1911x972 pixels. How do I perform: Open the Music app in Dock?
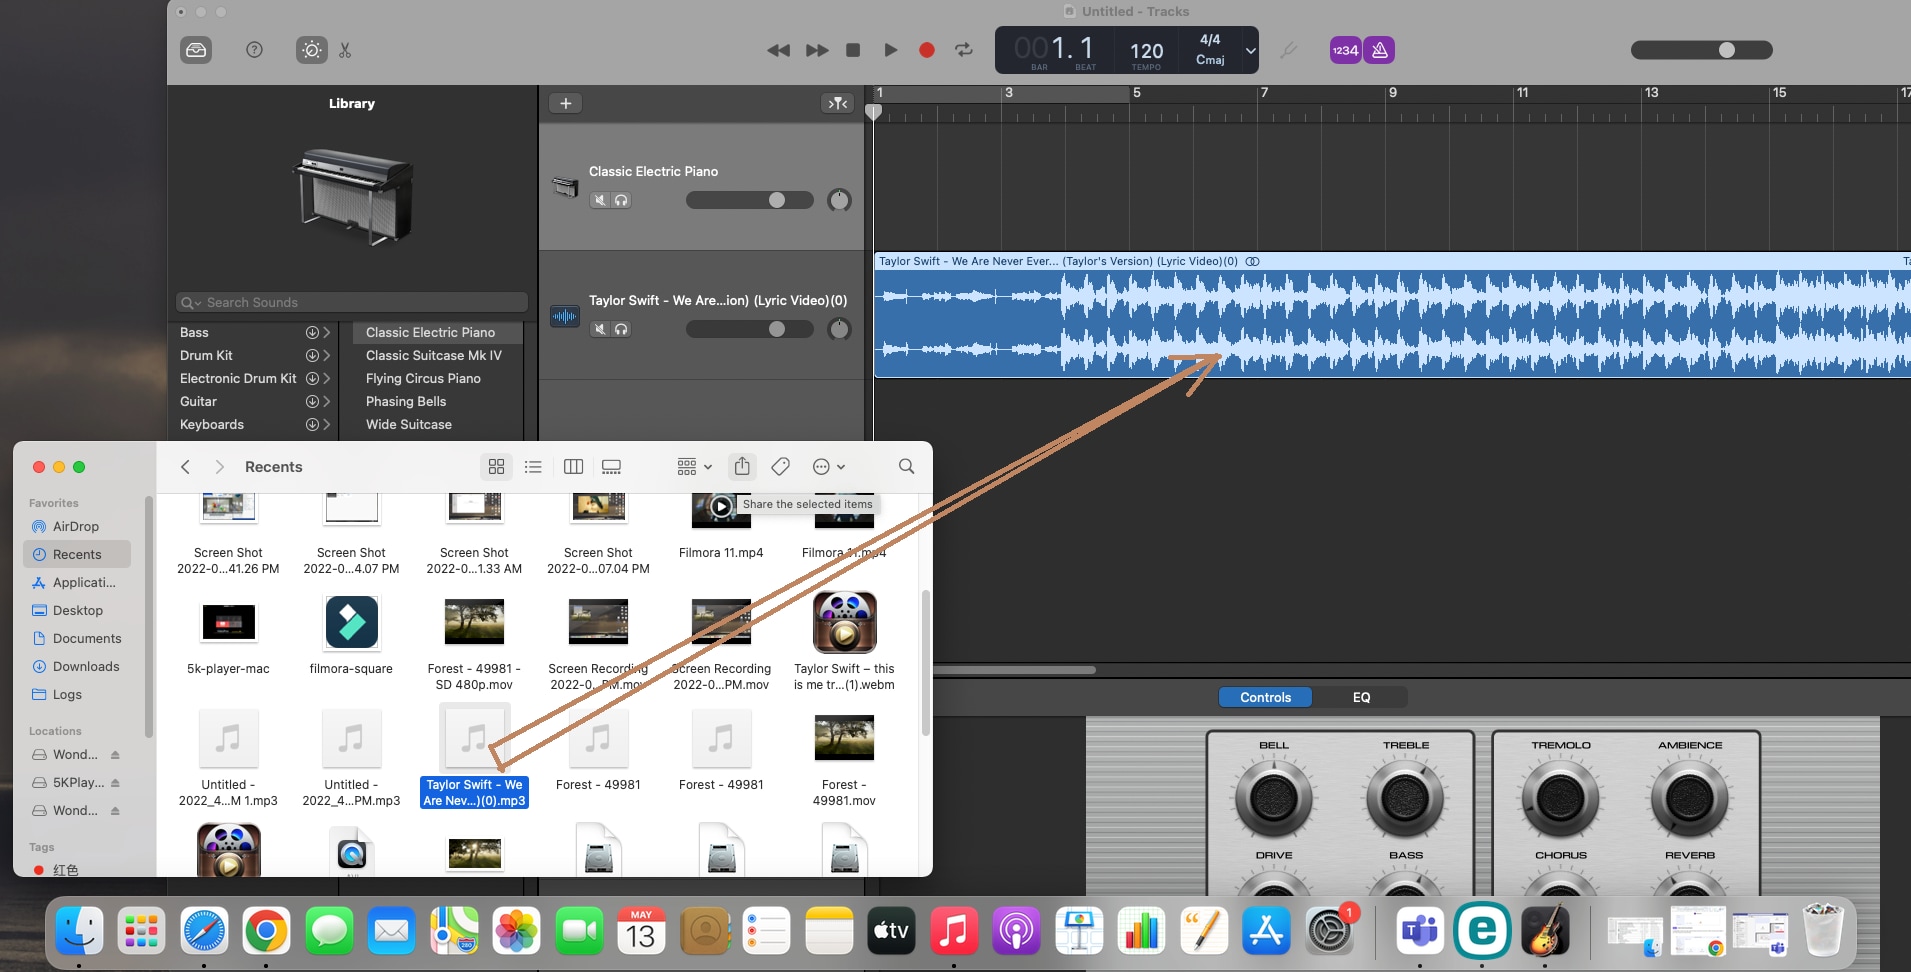953,932
